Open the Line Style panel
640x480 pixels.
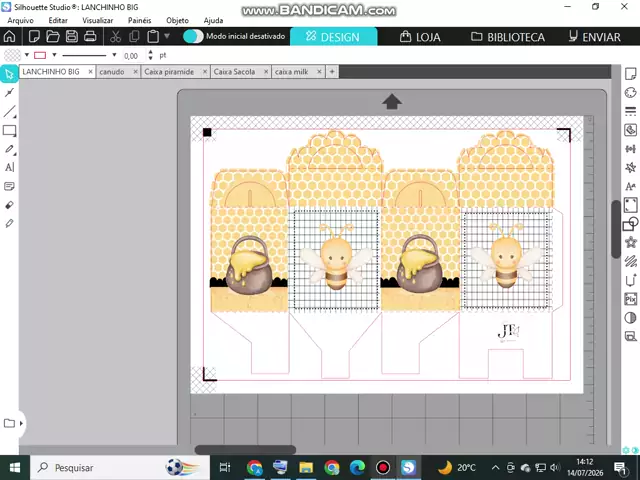[x=631, y=111]
